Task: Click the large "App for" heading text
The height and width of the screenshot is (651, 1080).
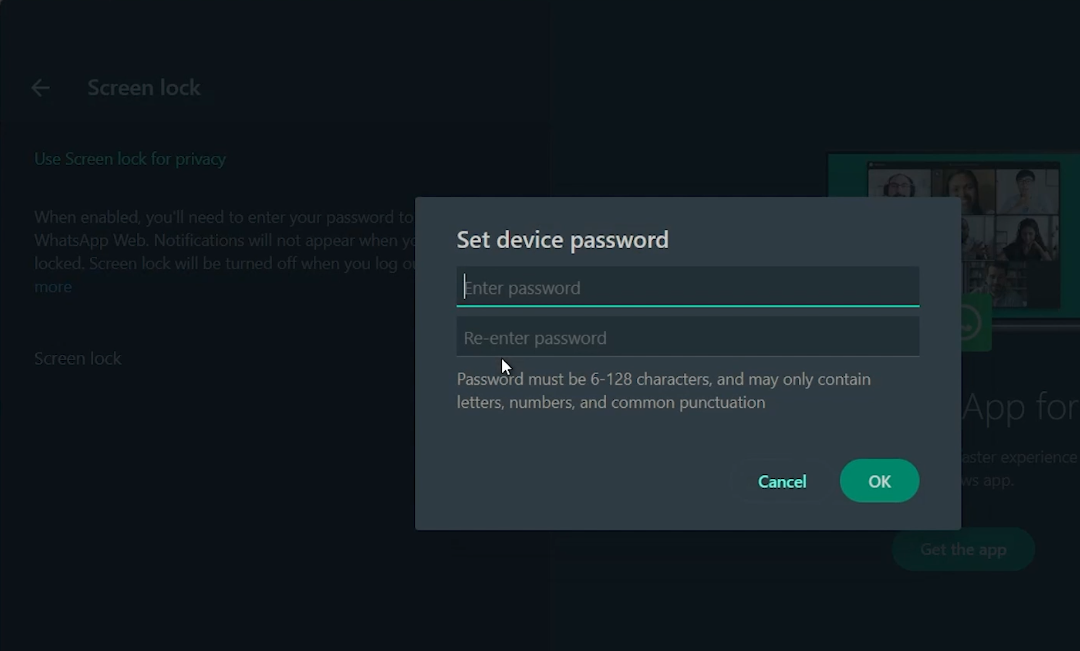Action: (1020, 407)
